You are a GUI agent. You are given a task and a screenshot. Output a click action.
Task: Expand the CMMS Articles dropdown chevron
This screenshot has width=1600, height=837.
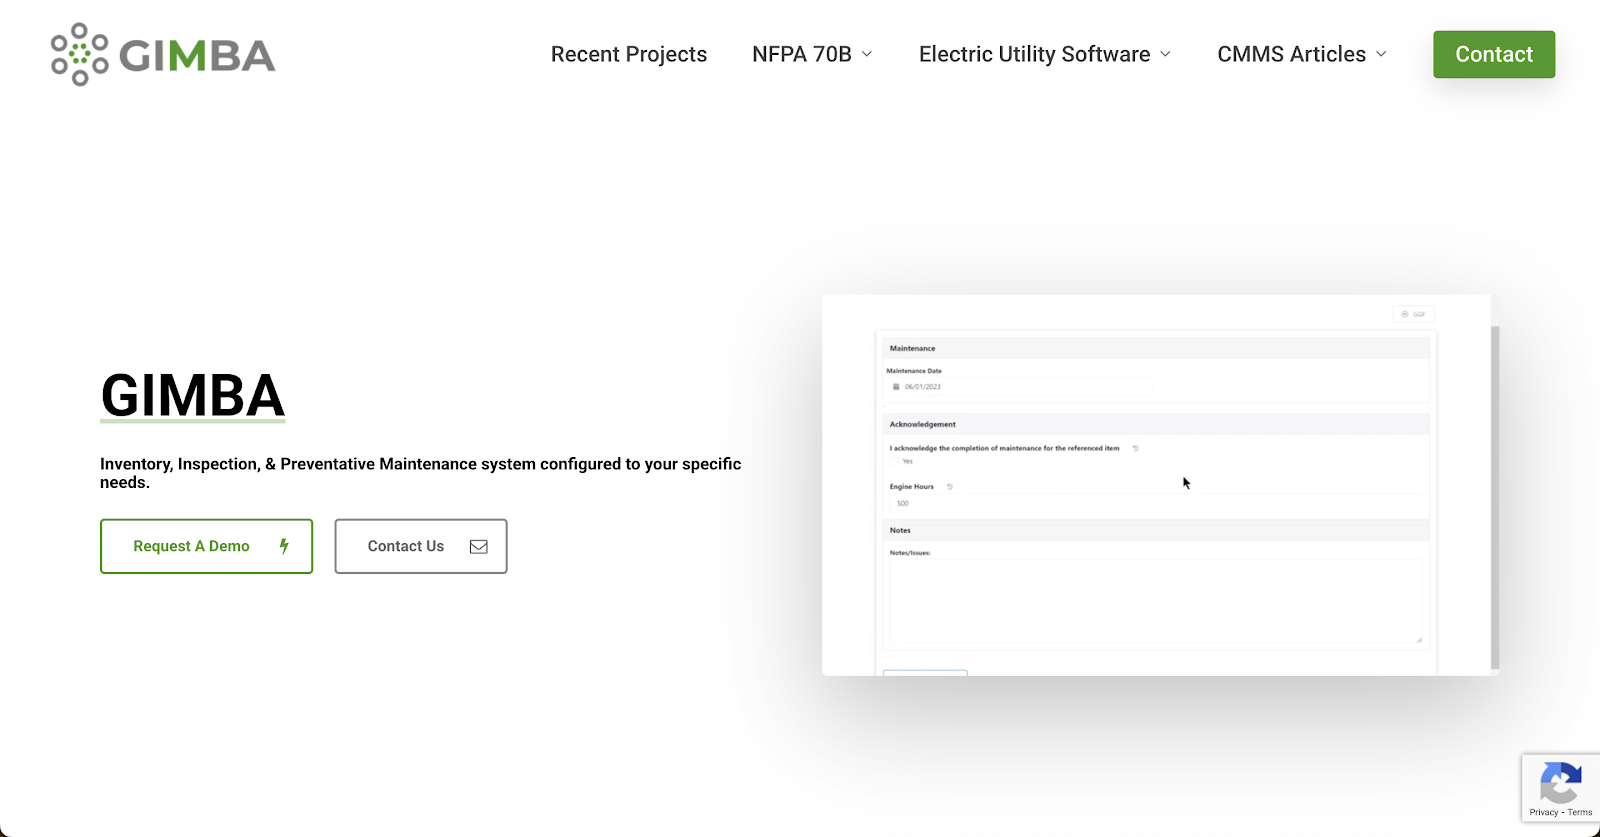[x=1381, y=54]
